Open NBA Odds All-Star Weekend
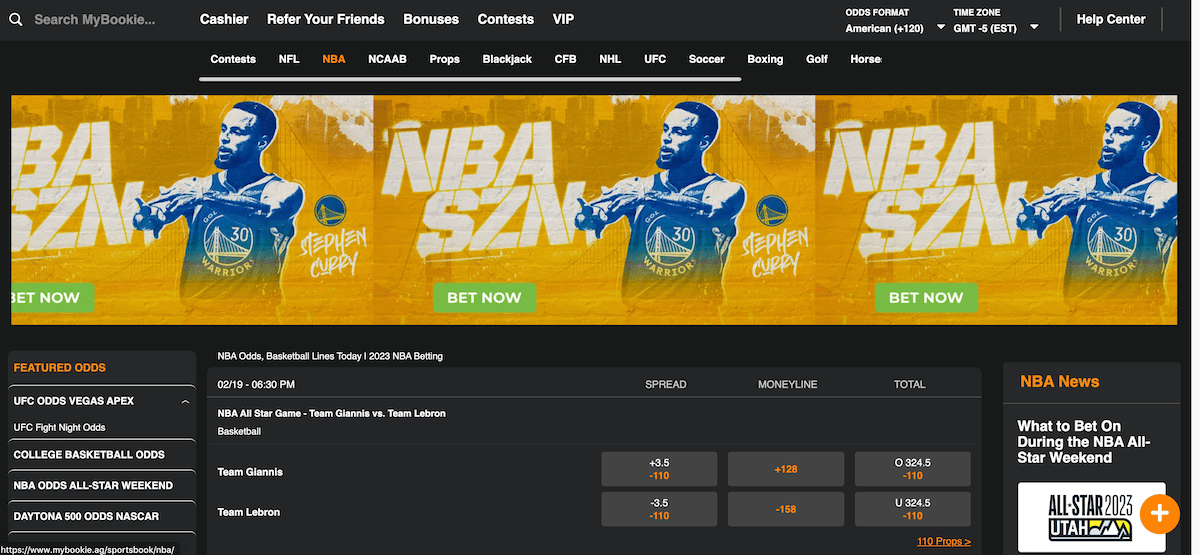Screen dimensions: 1200x555 [x=93, y=486]
